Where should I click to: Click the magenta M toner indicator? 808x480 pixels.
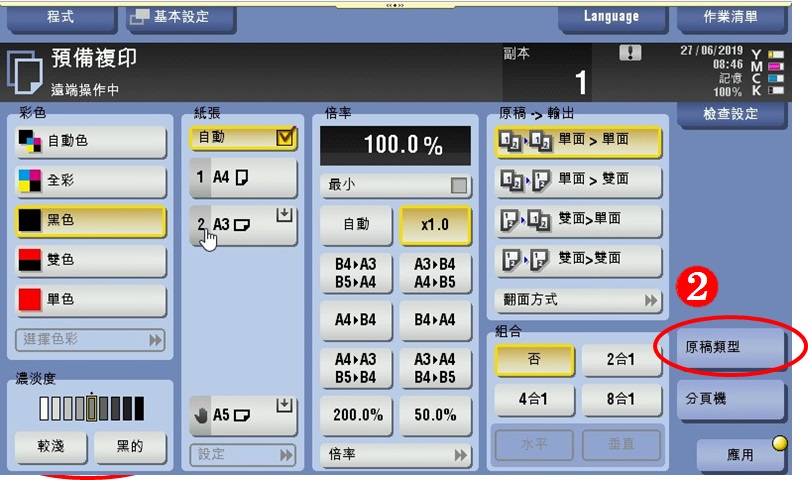[x=776, y=67]
